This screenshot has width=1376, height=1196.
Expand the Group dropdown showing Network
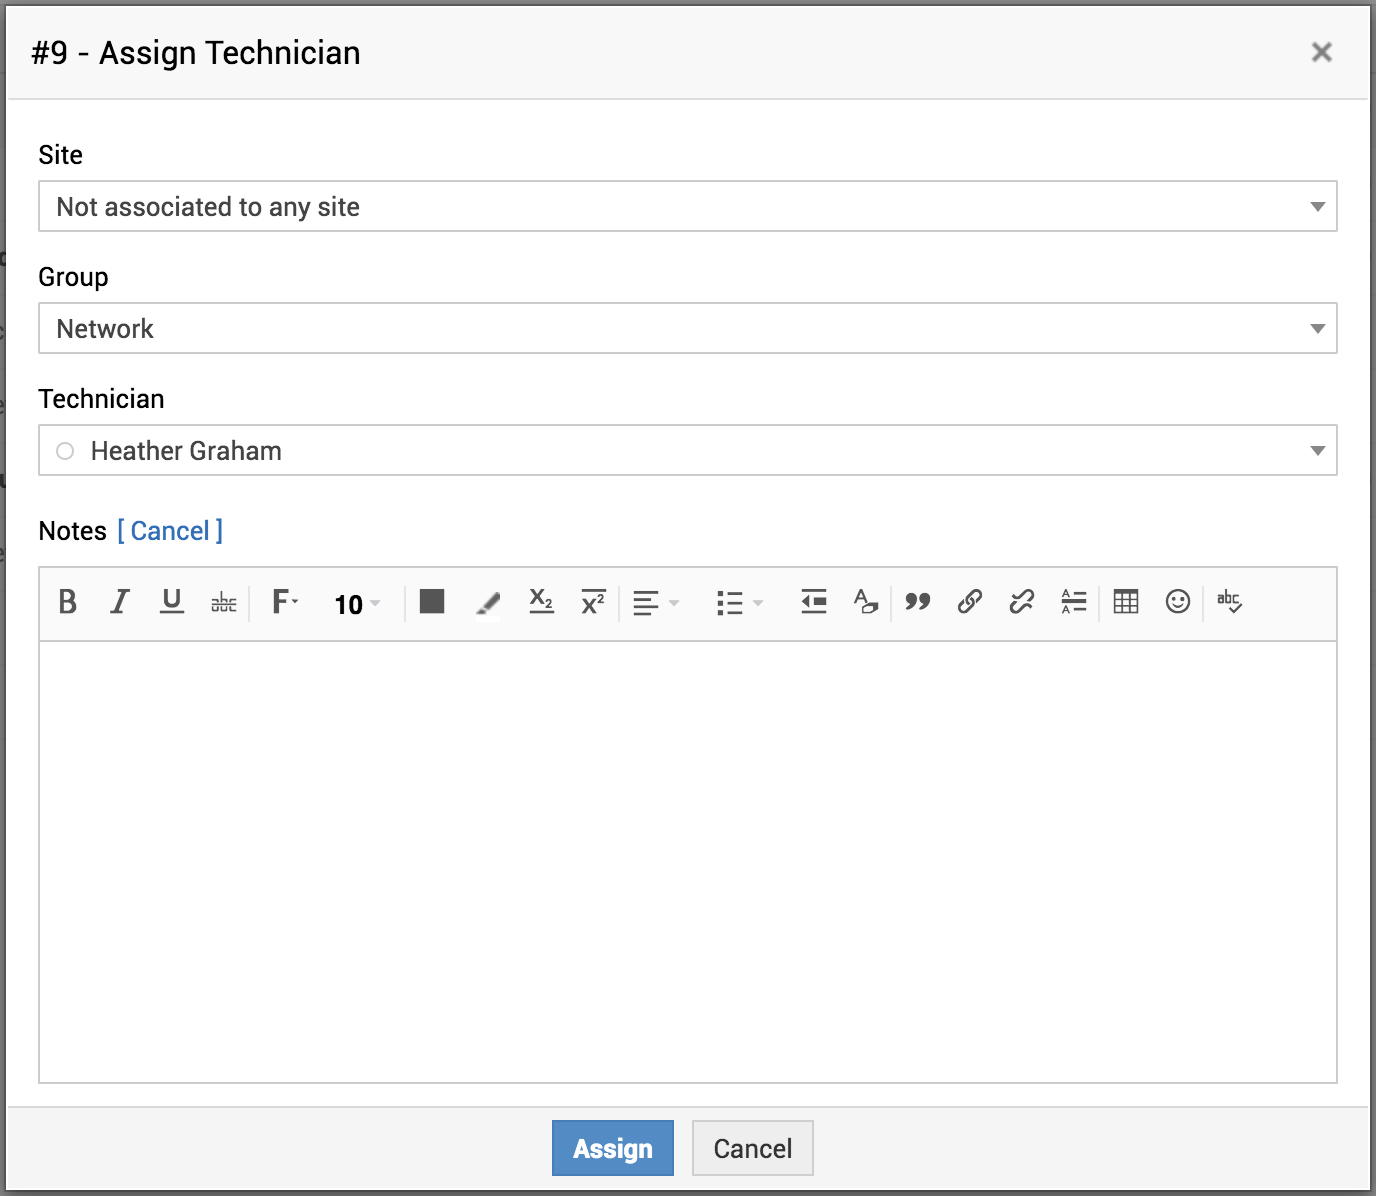click(687, 329)
